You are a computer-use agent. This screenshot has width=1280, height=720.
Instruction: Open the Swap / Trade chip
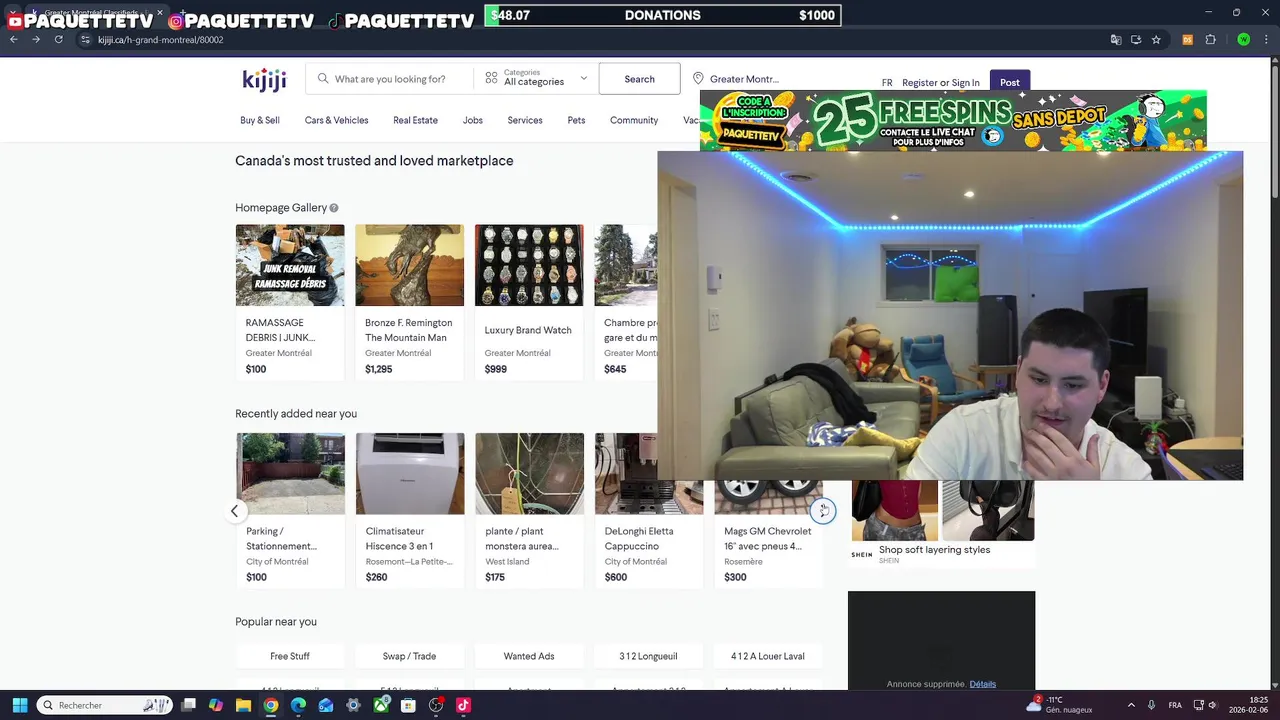[409, 656]
